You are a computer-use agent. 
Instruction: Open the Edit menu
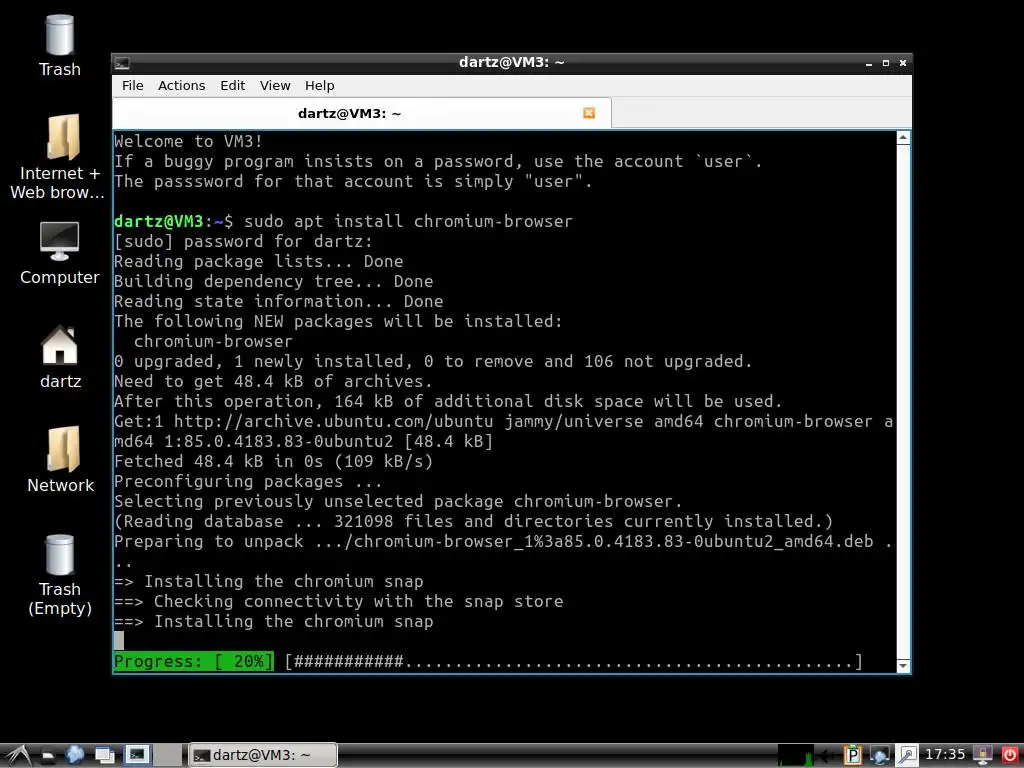coord(232,86)
